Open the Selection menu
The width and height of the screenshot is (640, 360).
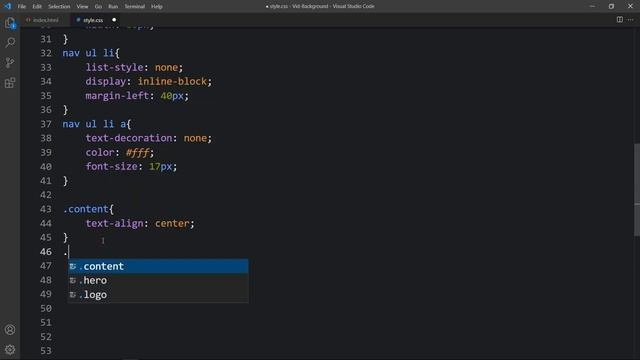pos(59,7)
